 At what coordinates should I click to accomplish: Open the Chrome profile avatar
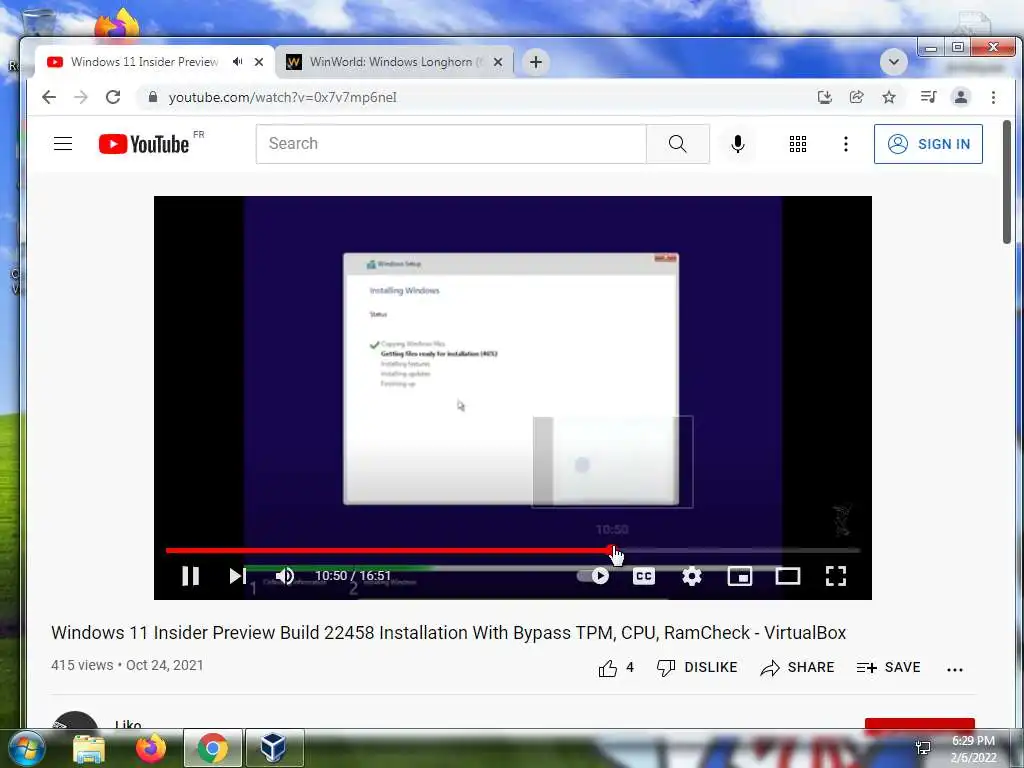click(x=961, y=97)
